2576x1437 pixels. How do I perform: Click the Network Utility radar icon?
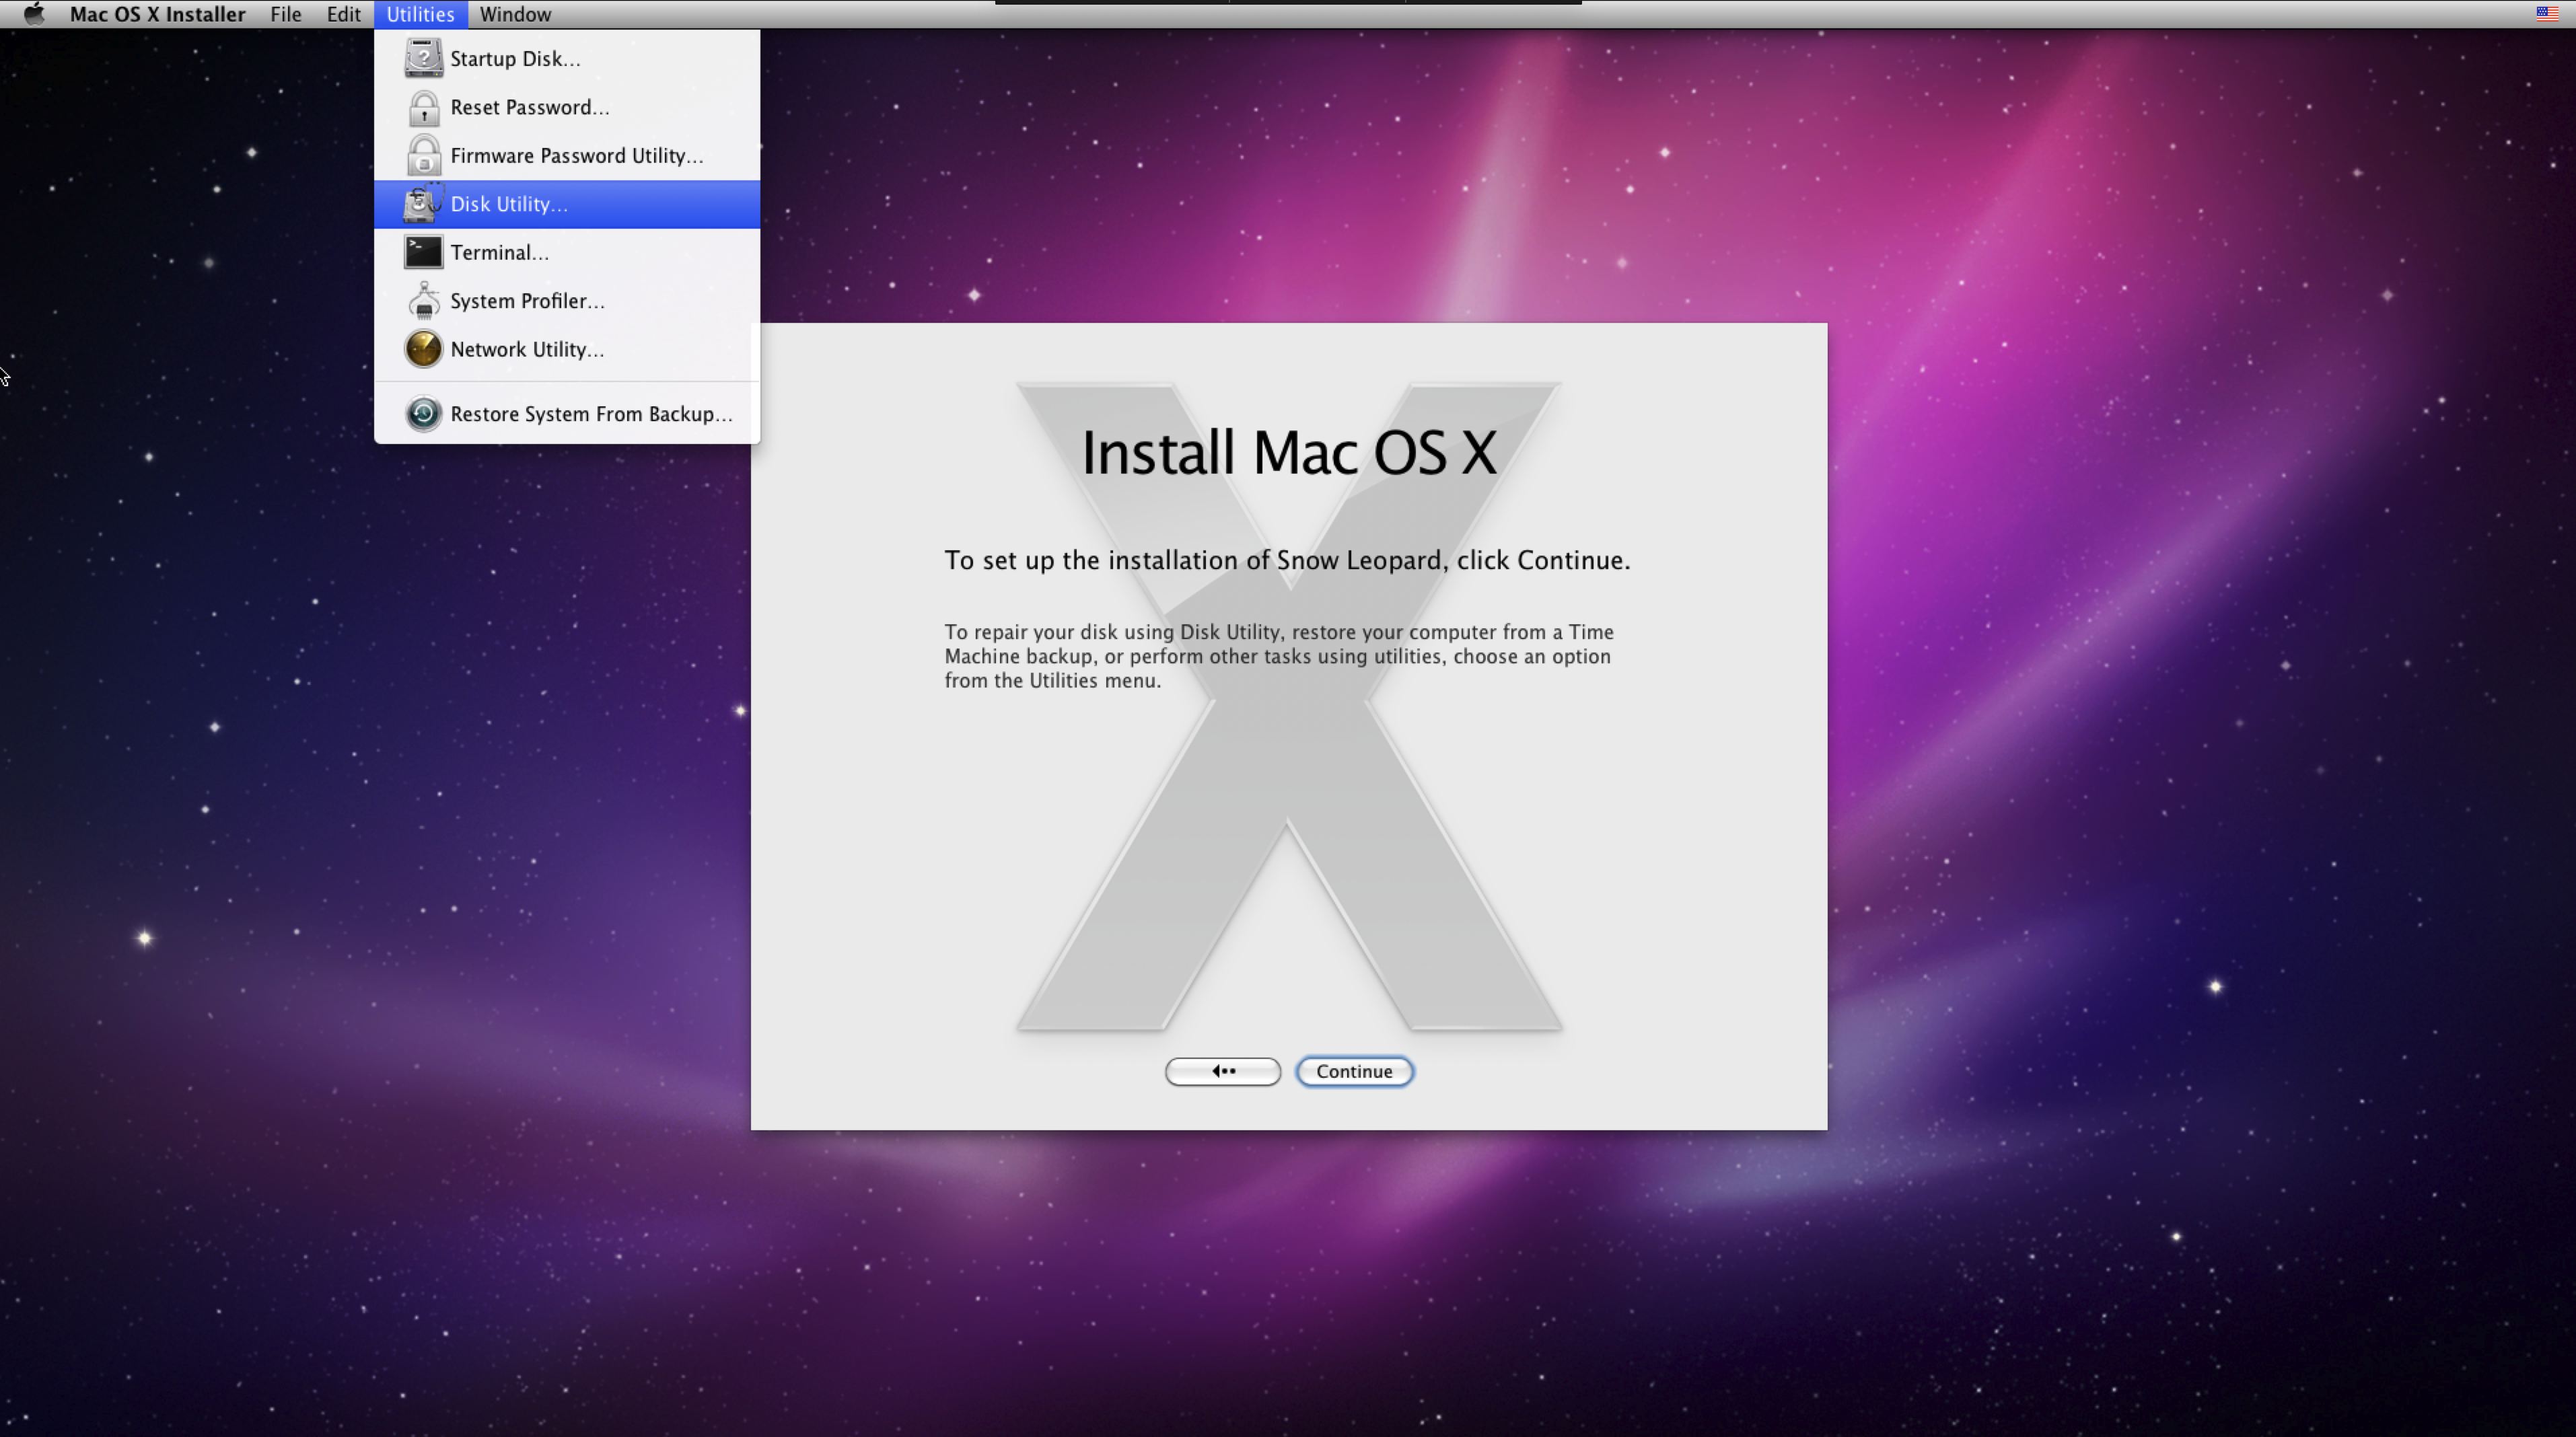click(x=423, y=349)
